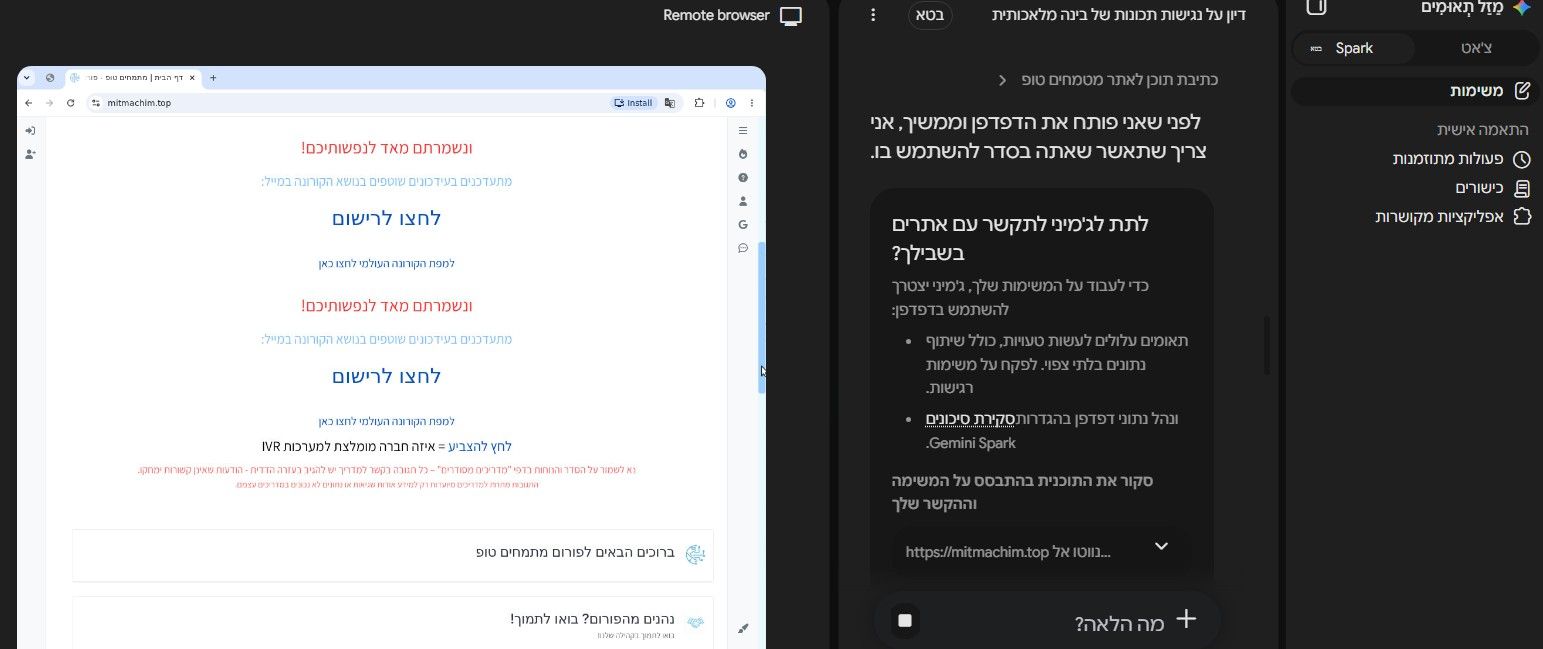
Task: Open the three-dot chat options menu
Action: [873, 15]
